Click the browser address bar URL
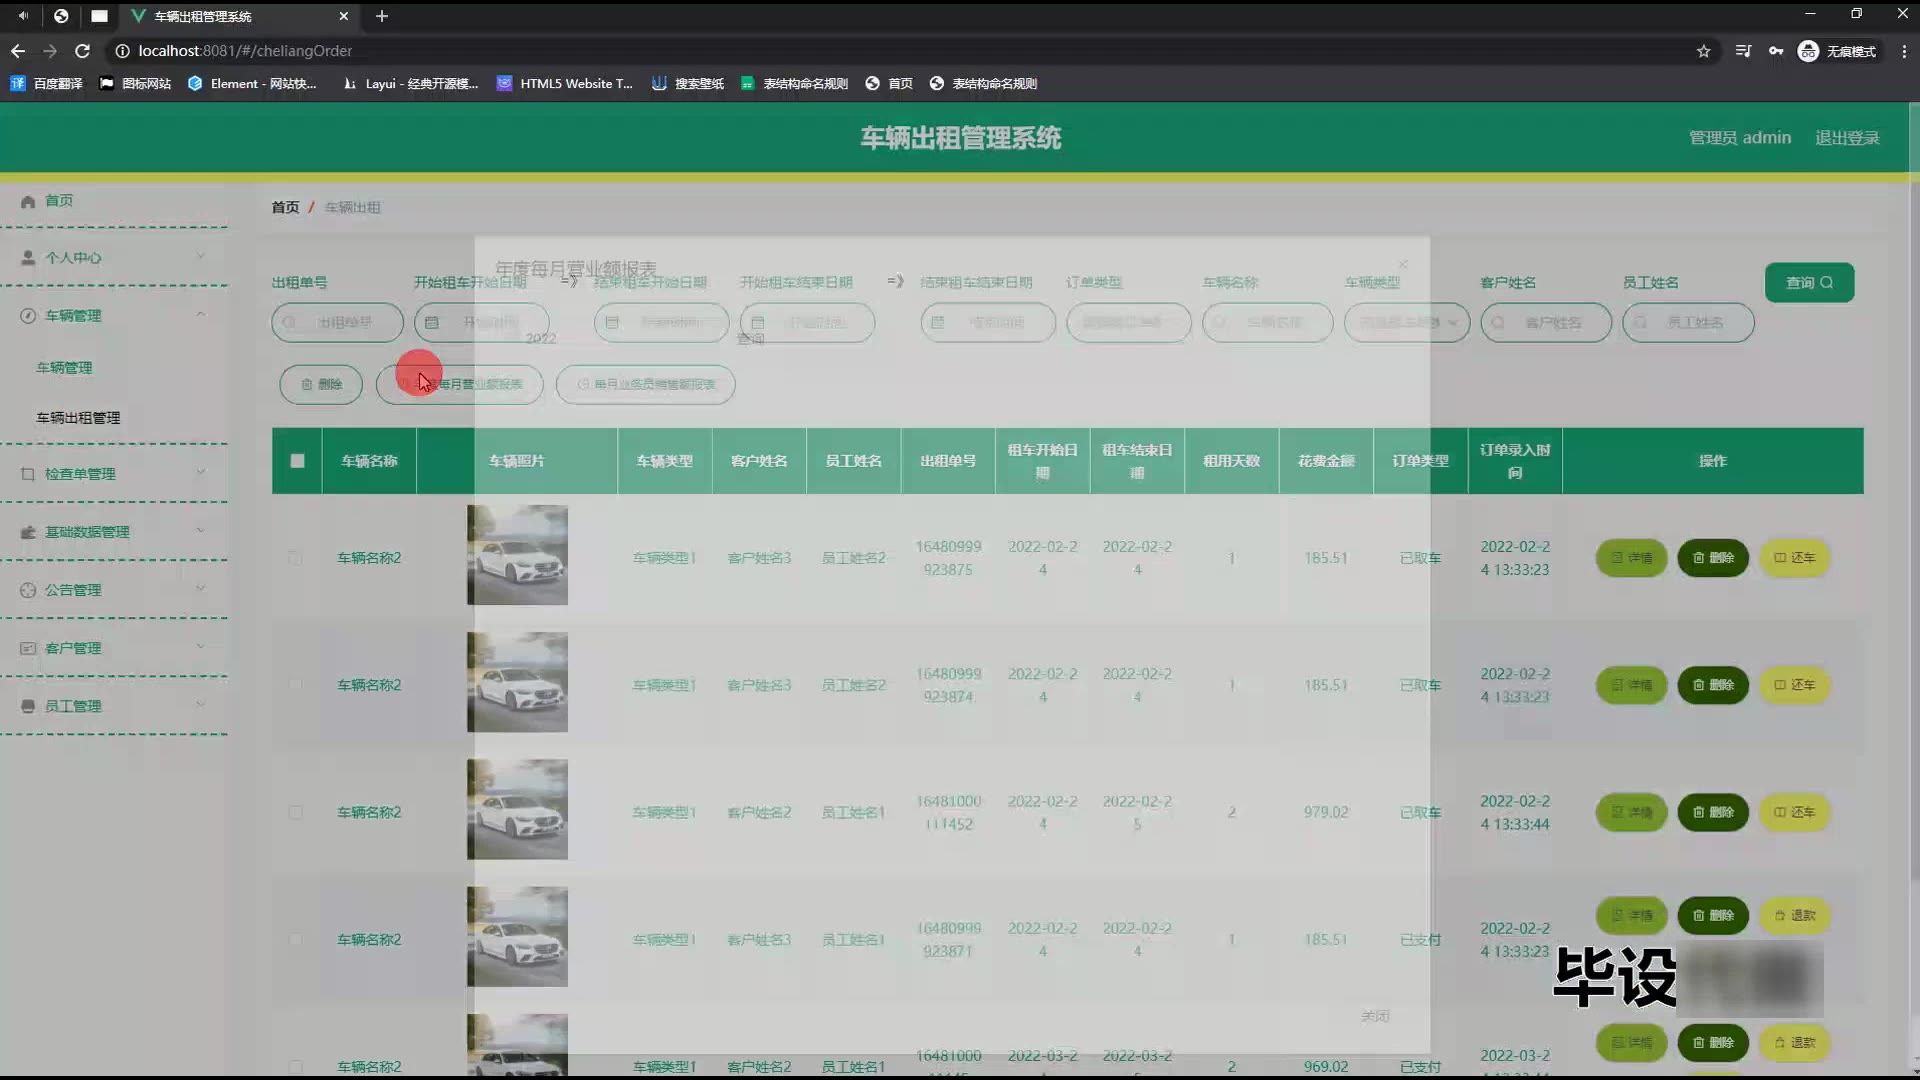The height and width of the screenshot is (1080, 1920). point(245,51)
